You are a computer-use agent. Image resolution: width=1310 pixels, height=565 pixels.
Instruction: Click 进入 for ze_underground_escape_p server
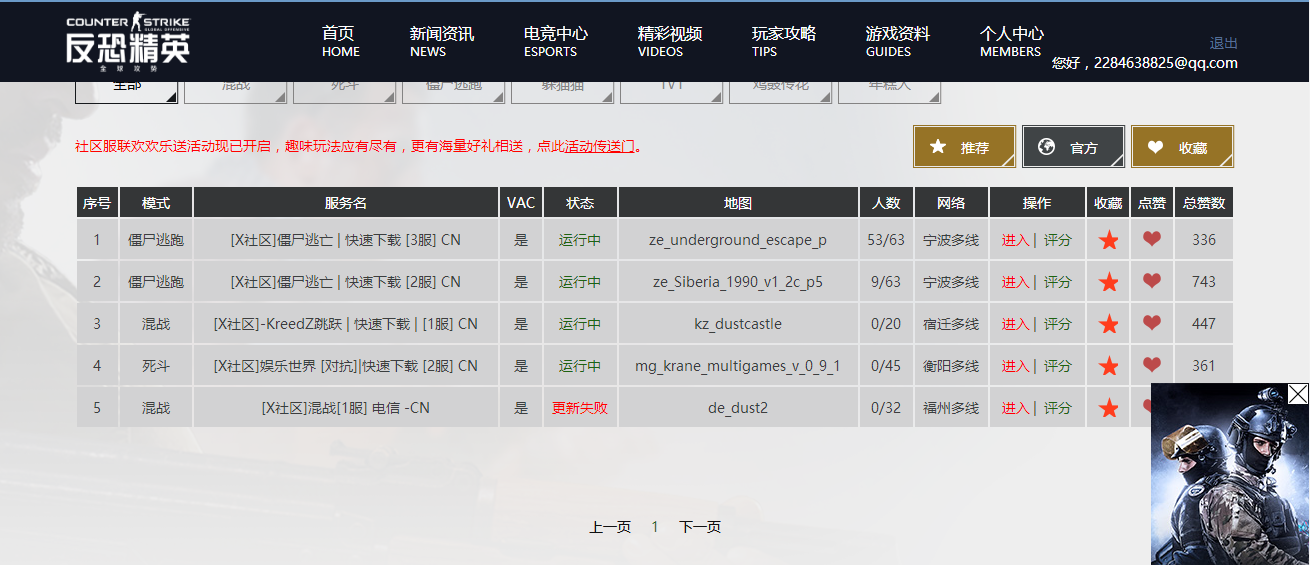click(1016, 240)
